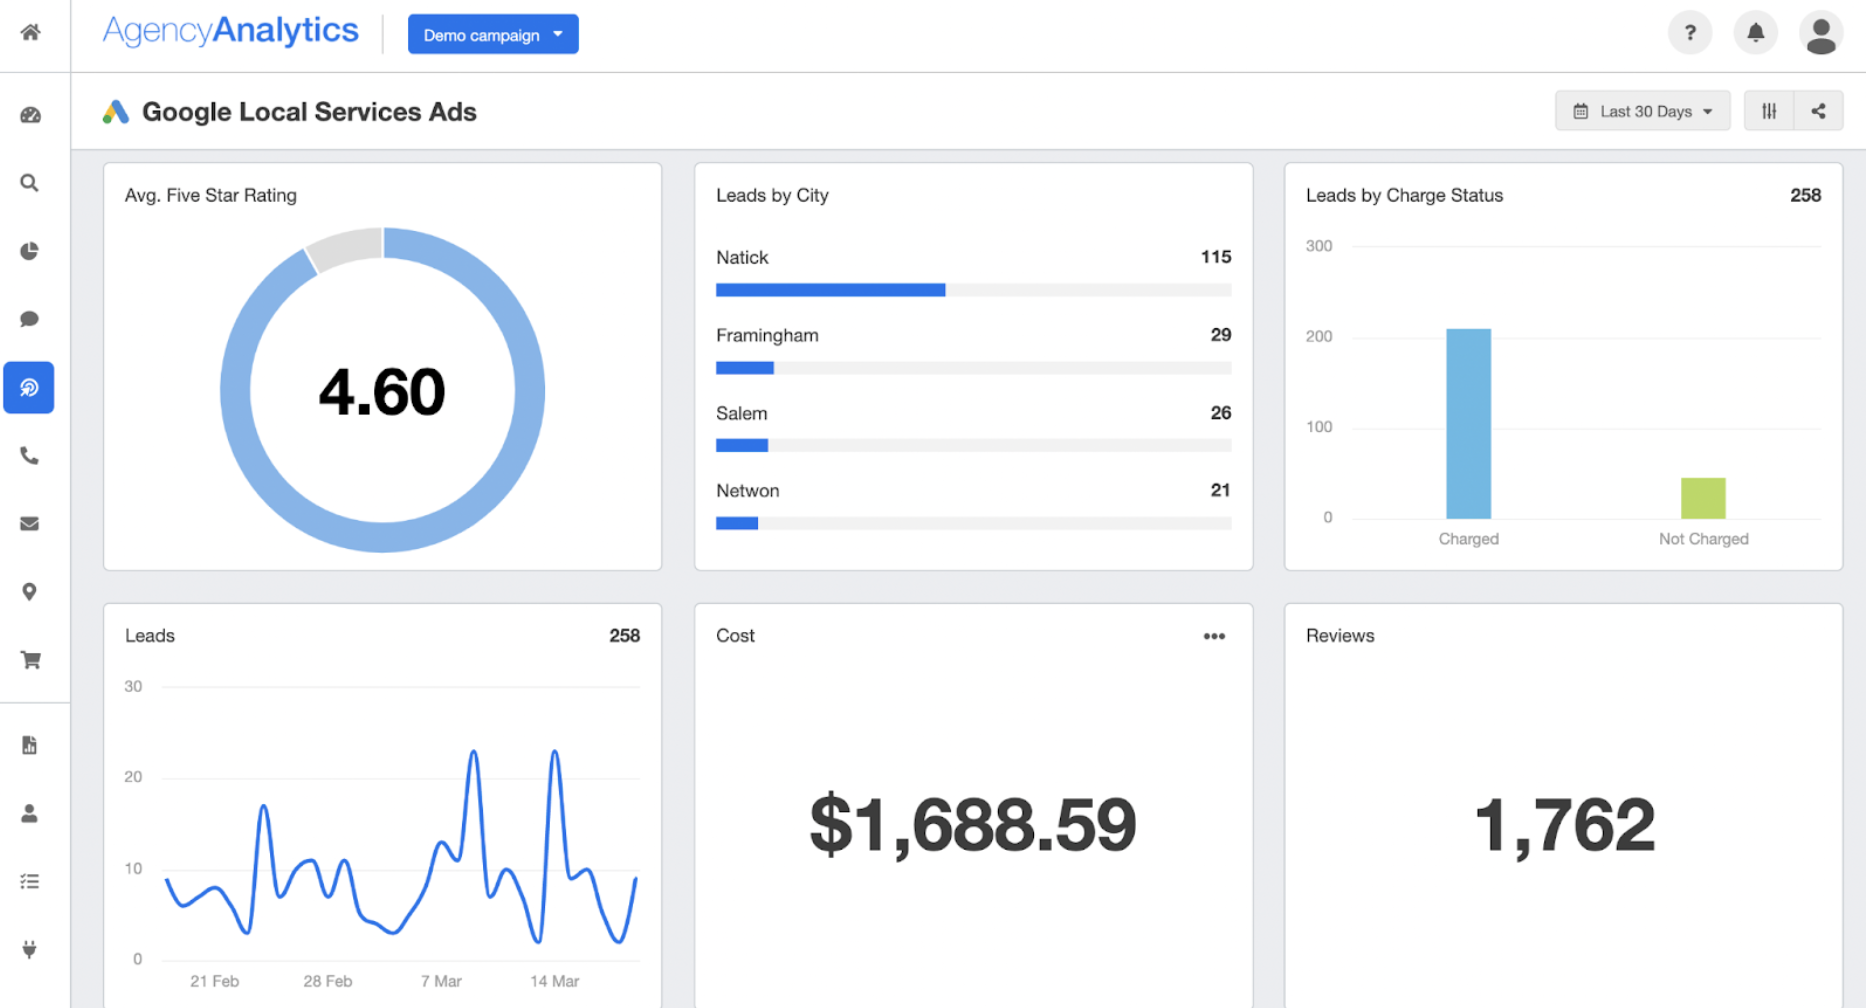The width and height of the screenshot is (1866, 1008).
Task: Click the Cost widget heading
Action: pos(735,636)
